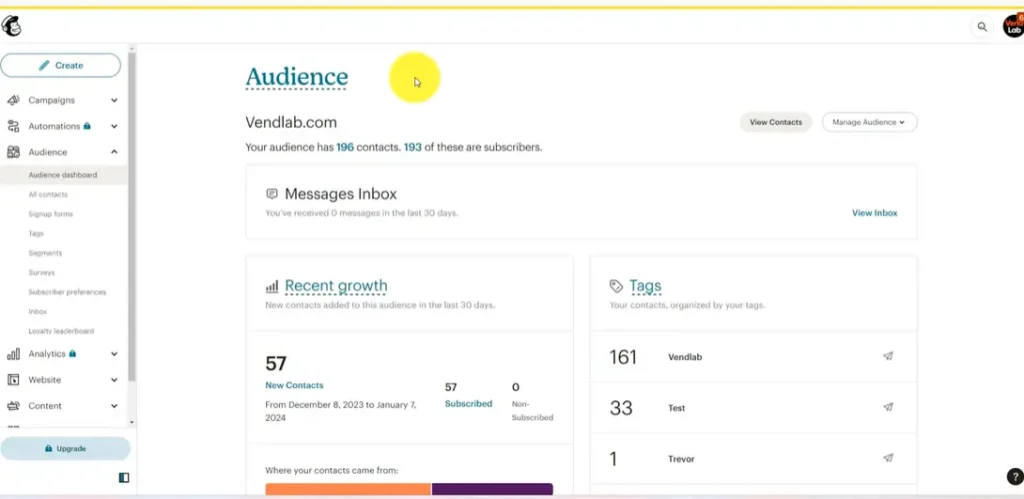Click the Trevor tag row name

(x=681, y=459)
